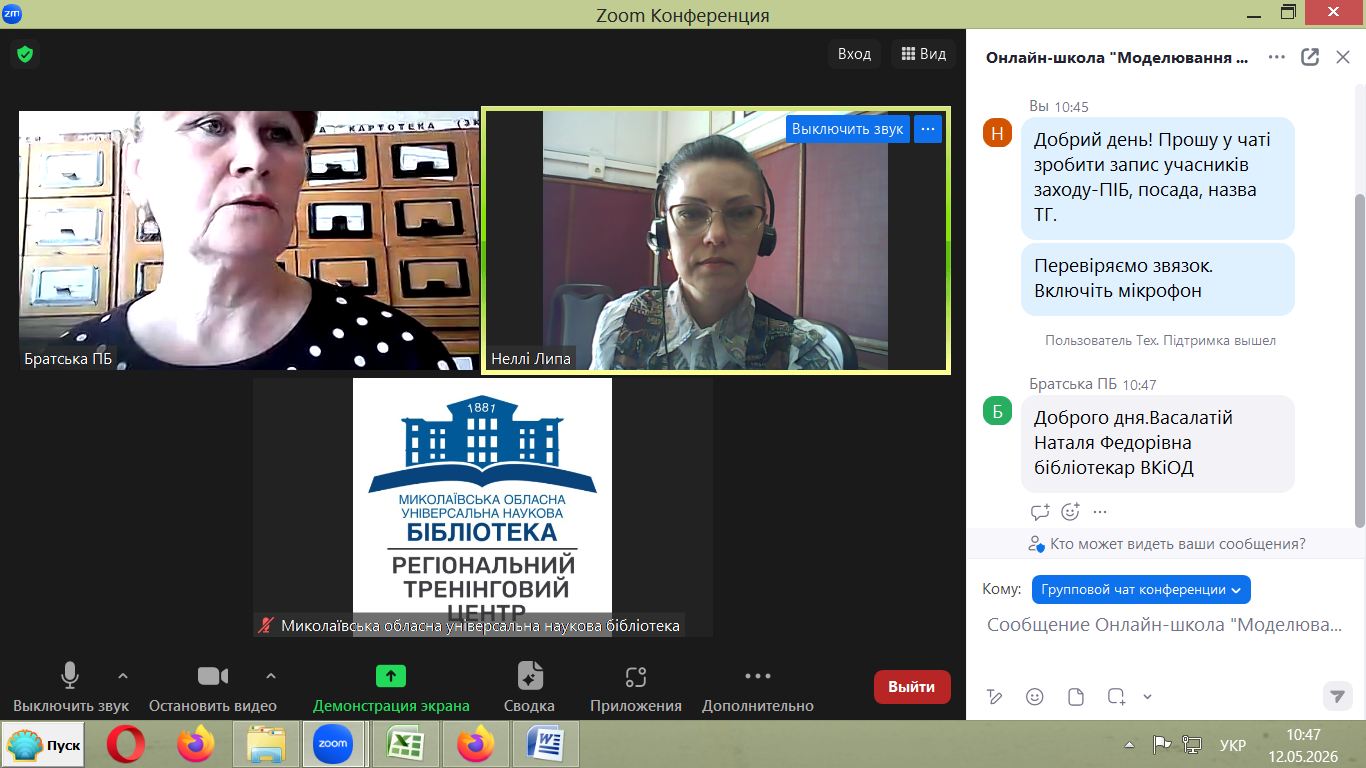
Task: Switch to Zoom in the taskbar
Action: click(x=332, y=745)
